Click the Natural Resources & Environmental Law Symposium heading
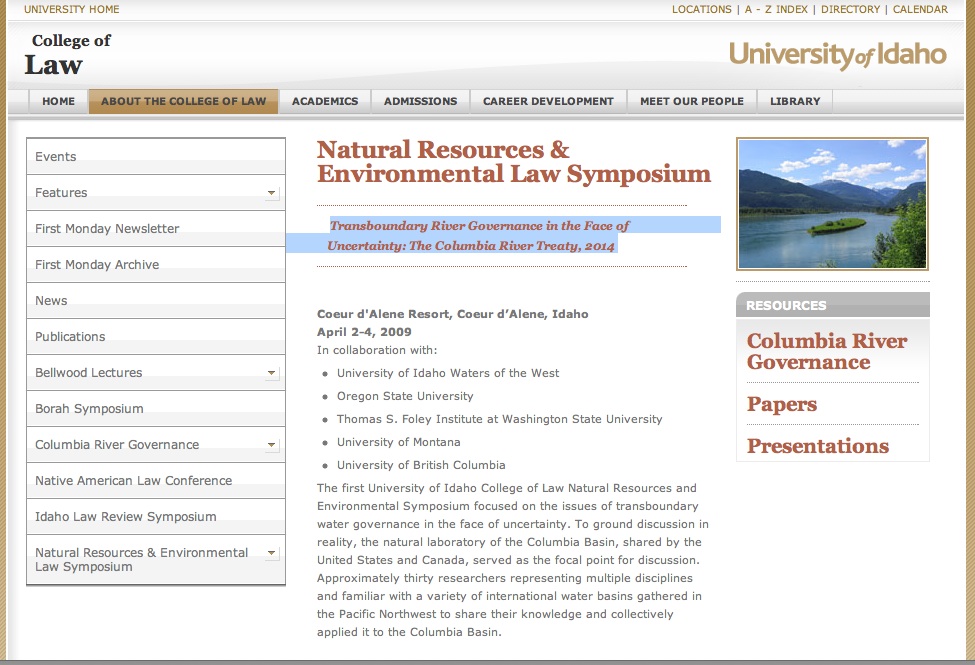This screenshot has height=665, width=975. [514, 162]
